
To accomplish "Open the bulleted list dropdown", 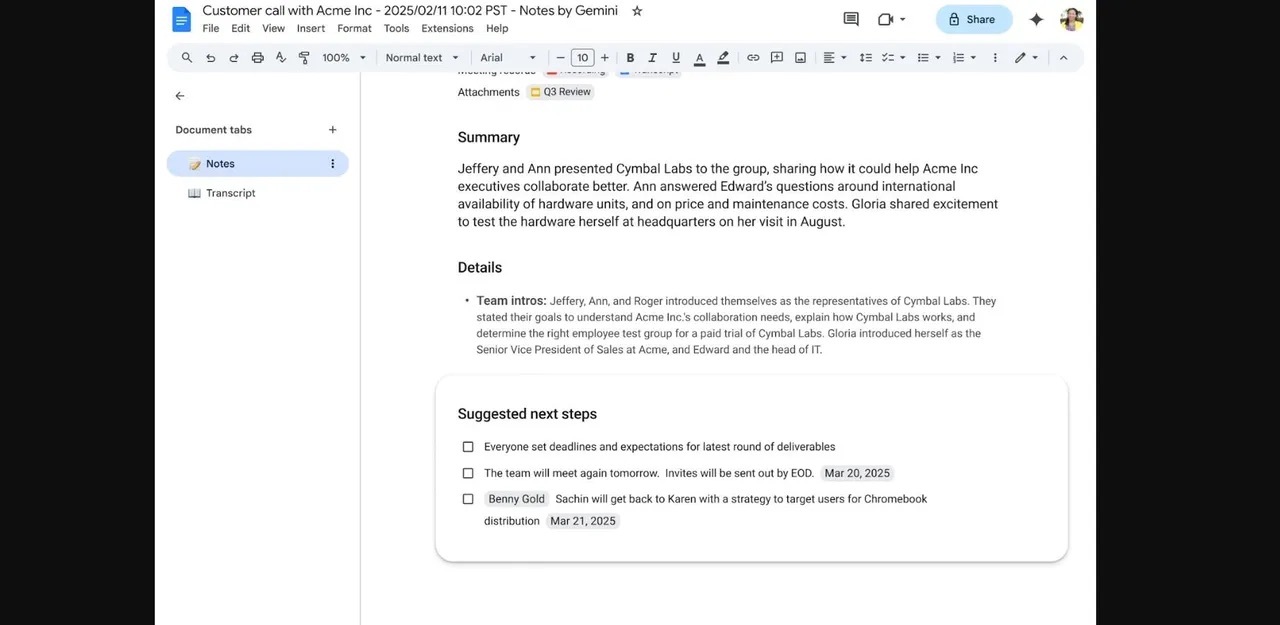I will 929,58.
